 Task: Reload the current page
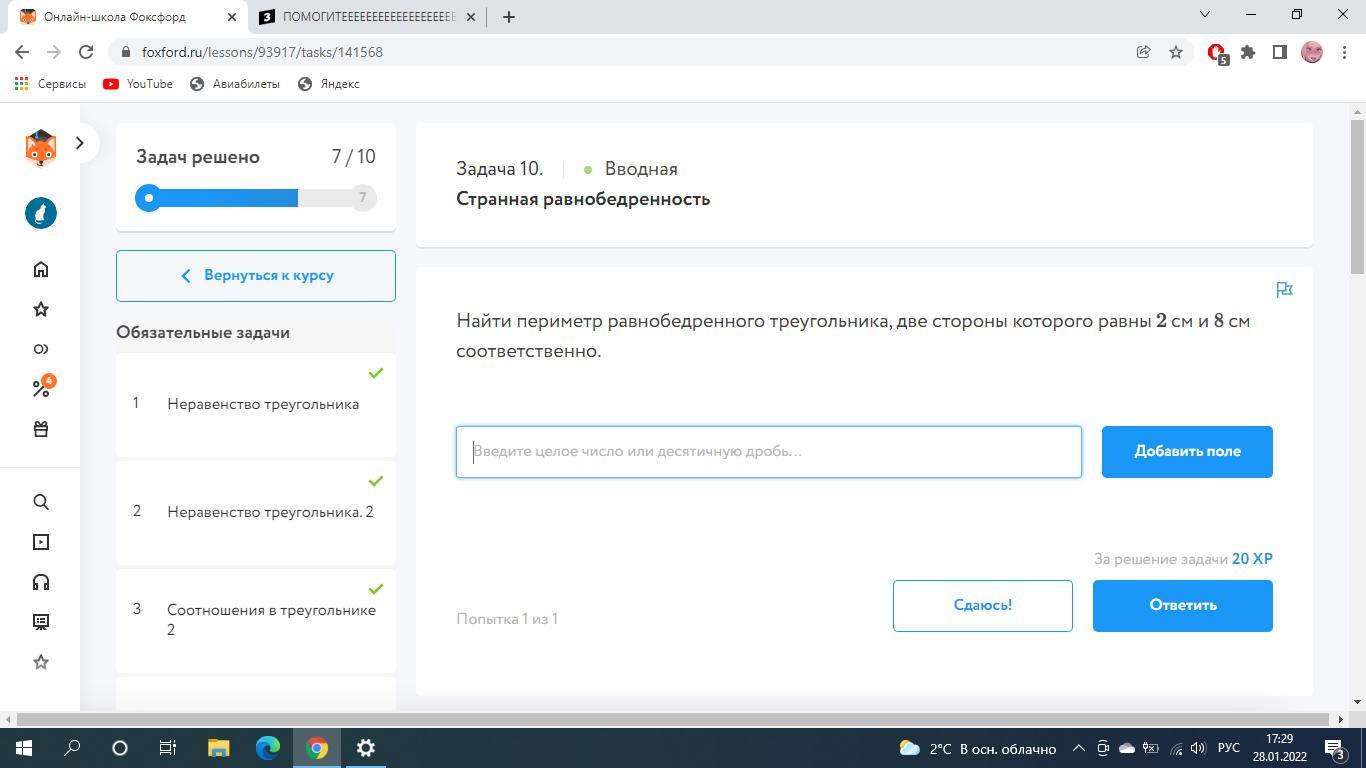pos(86,52)
